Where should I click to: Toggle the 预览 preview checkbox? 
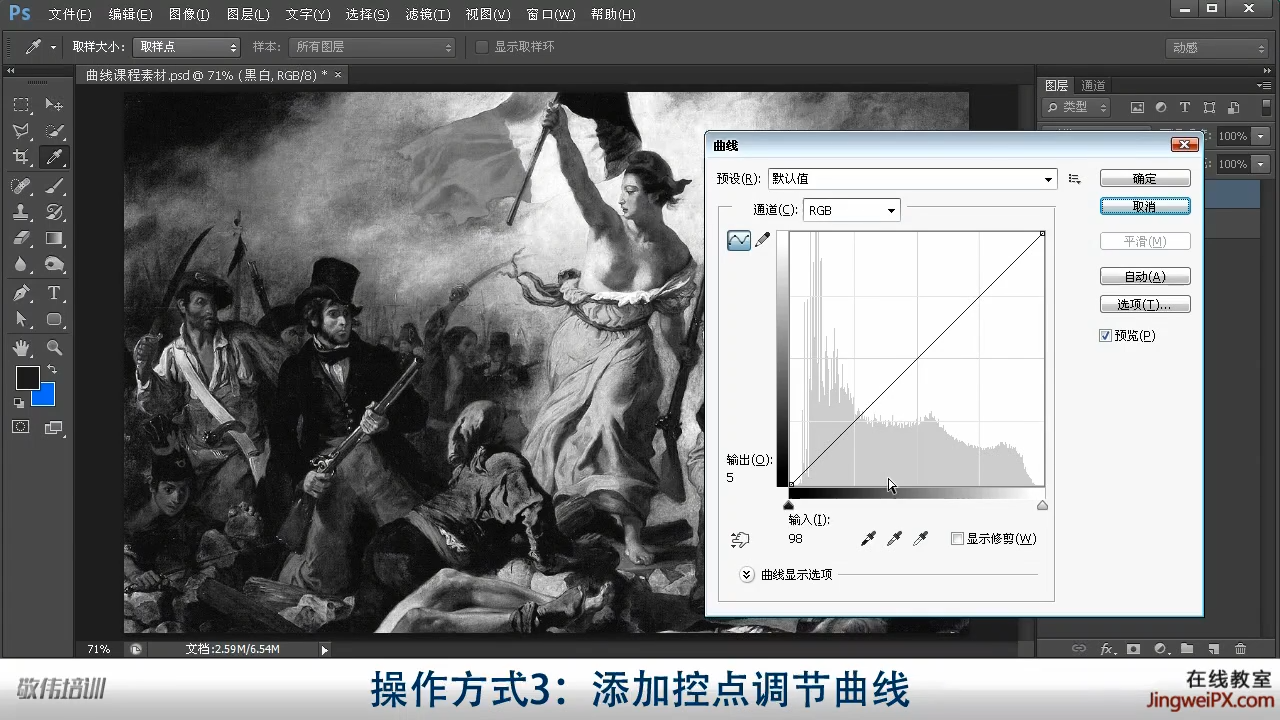click(x=1105, y=336)
